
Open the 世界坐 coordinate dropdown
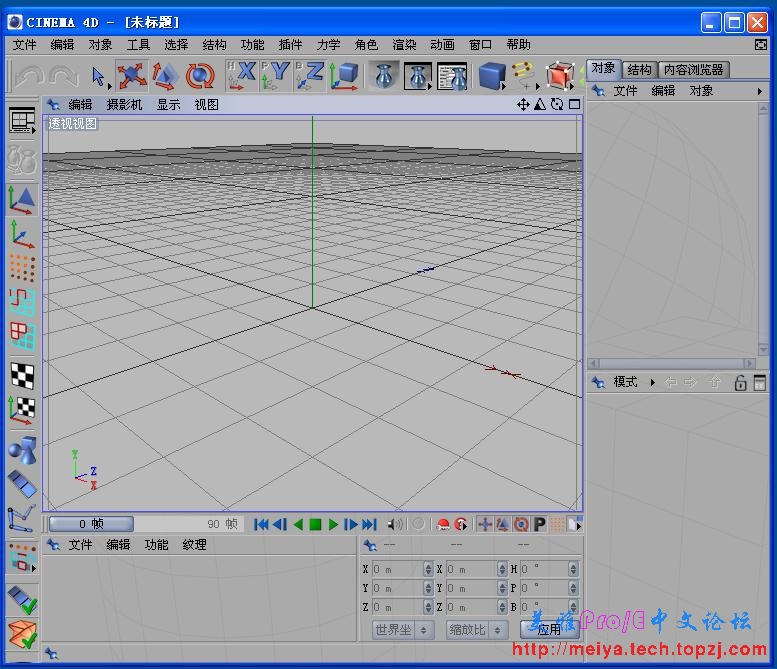coord(402,630)
